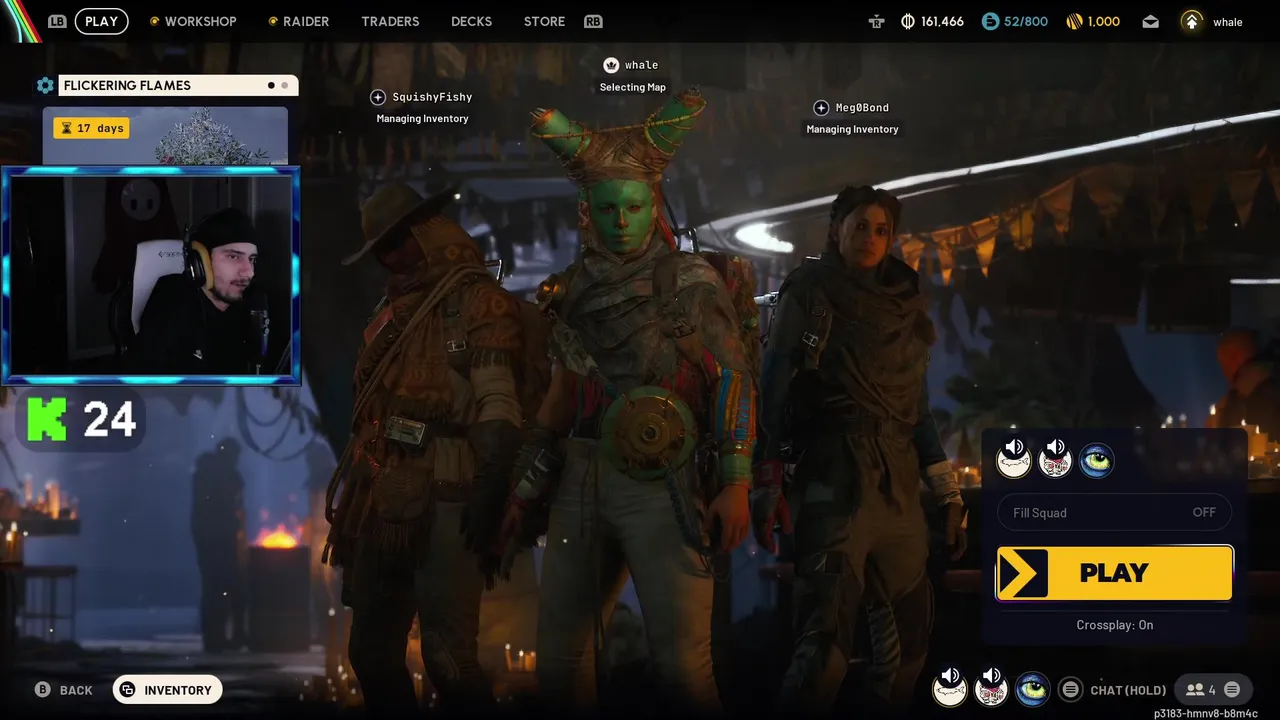
Task: Open the mail envelope icon
Action: pyautogui.click(x=1150, y=21)
